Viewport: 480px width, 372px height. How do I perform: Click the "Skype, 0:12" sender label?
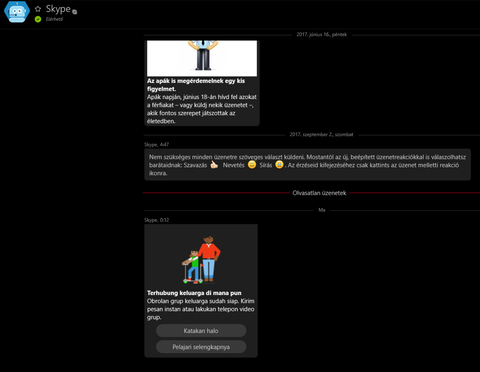pyautogui.click(x=157, y=220)
